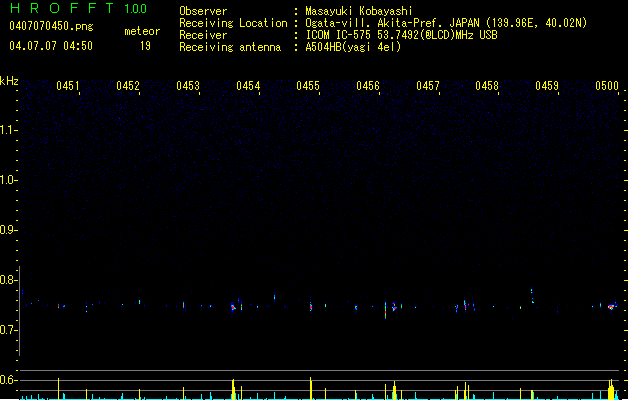The width and height of the screenshot is (629, 400).
Task: Click the 0.8 kHz frequency label
Action: click(7, 280)
